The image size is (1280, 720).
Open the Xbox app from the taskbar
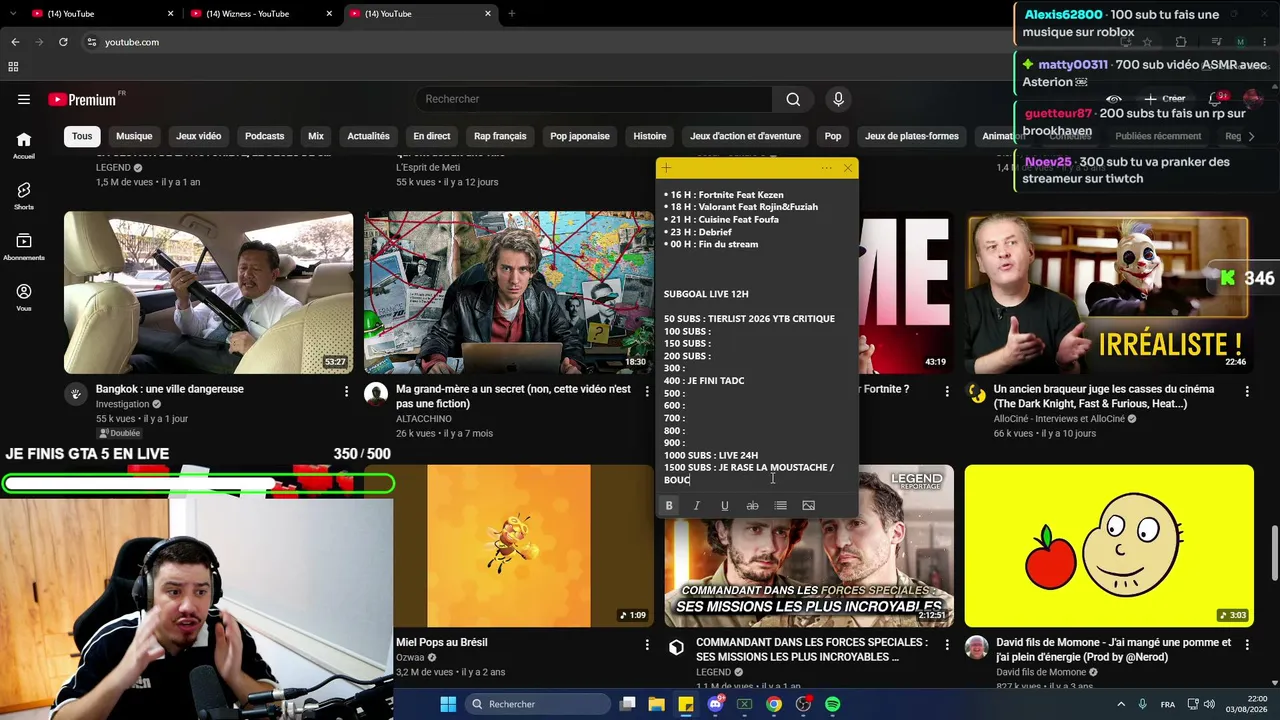(745, 704)
